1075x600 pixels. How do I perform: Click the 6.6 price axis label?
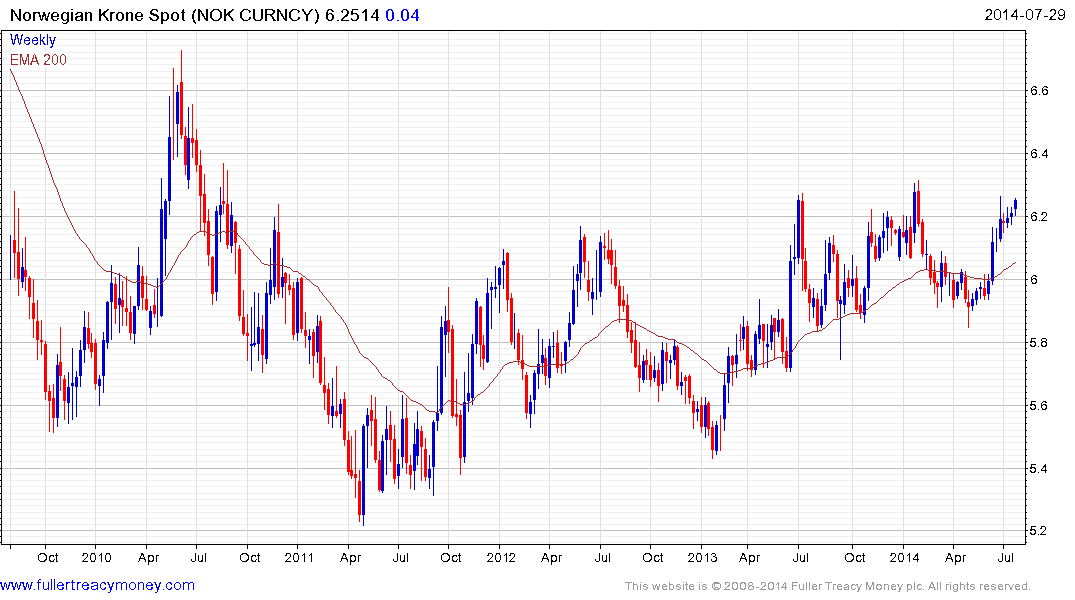(1039, 91)
